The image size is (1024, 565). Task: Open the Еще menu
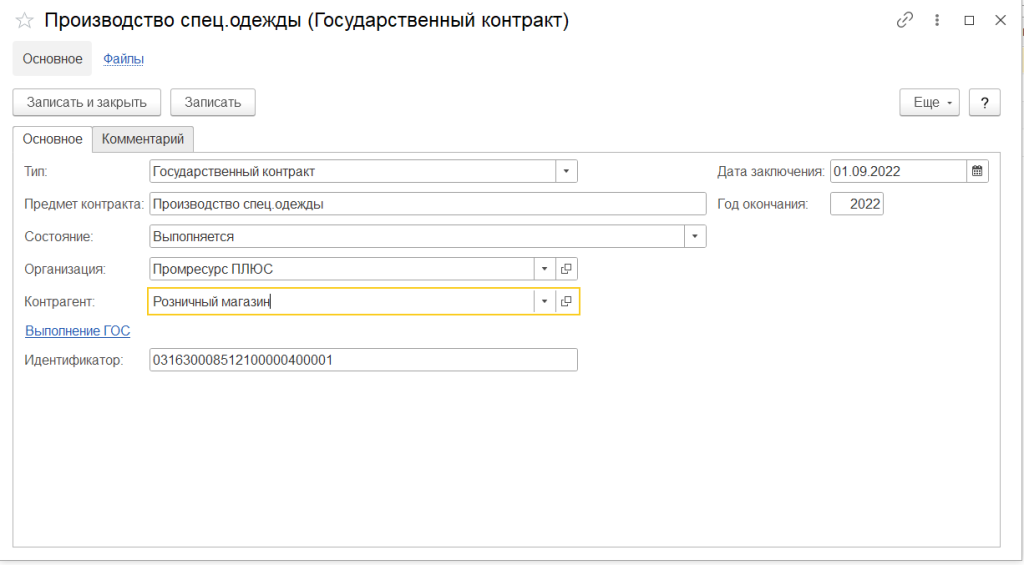click(930, 102)
